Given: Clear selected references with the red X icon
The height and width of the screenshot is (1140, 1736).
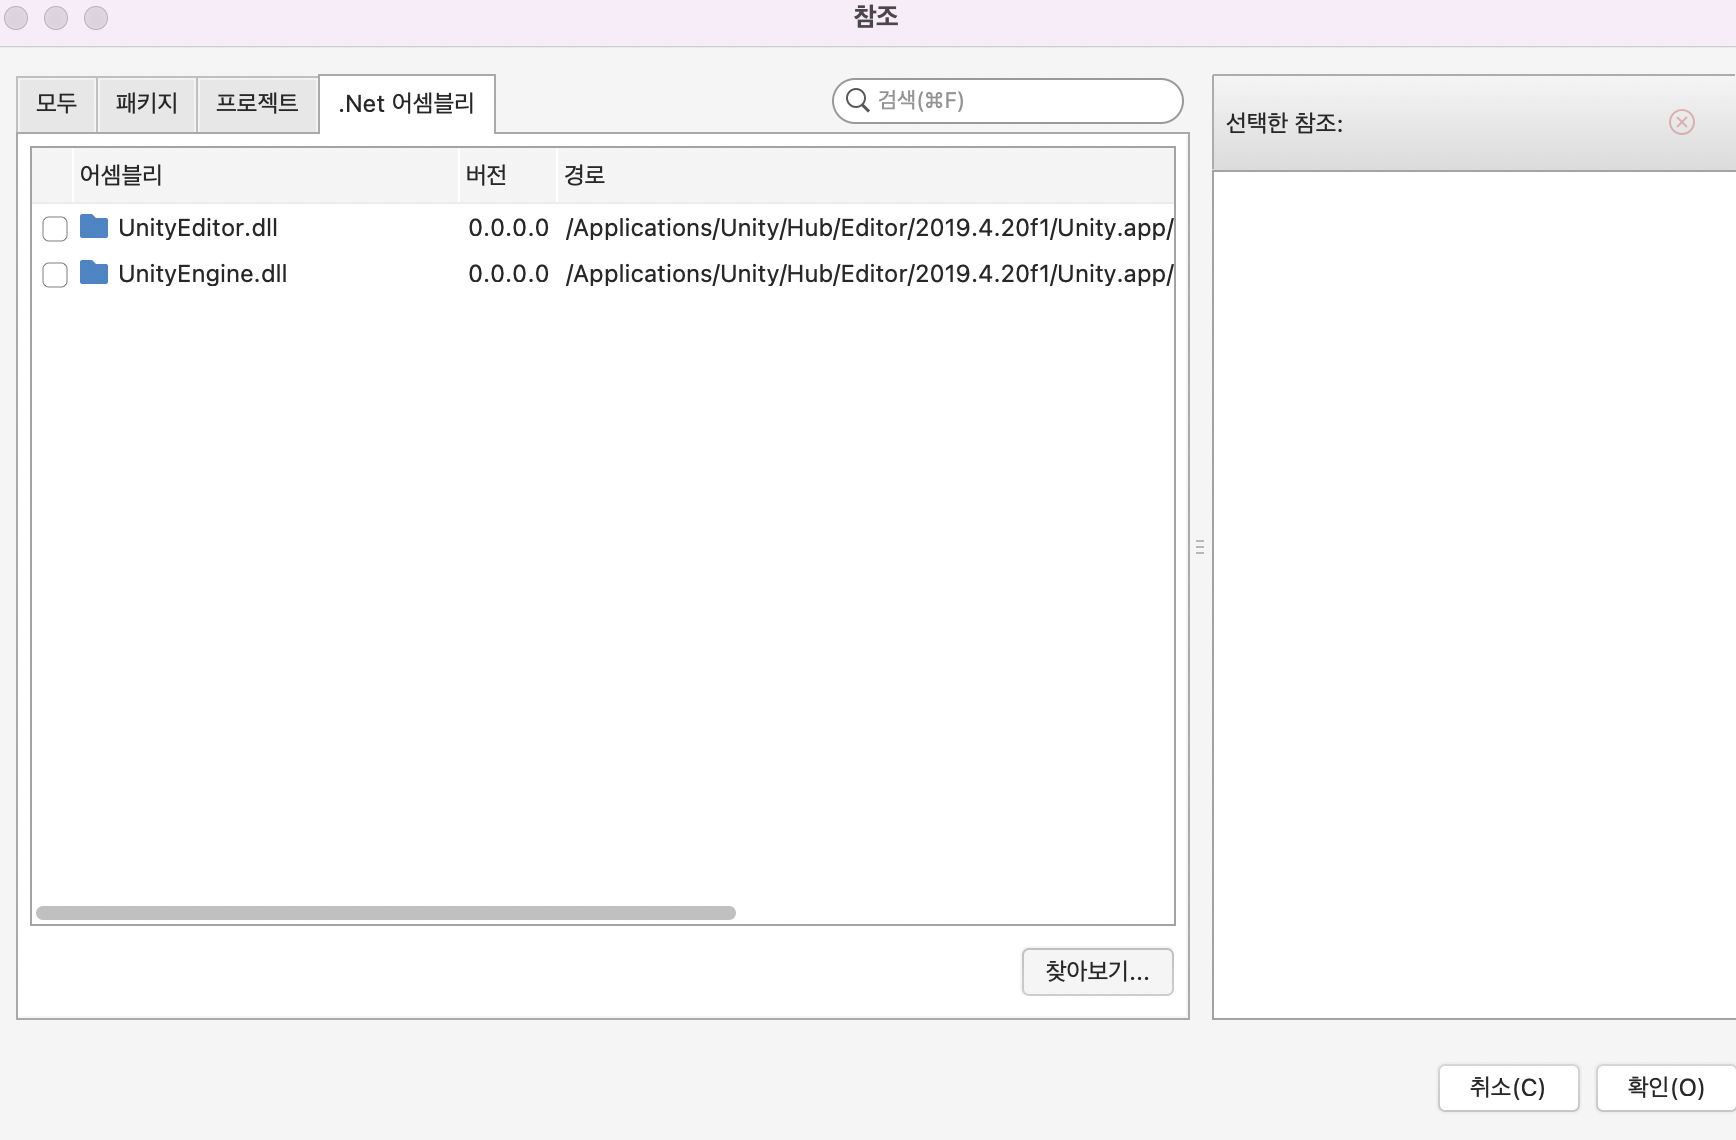Looking at the screenshot, I should [1682, 122].
